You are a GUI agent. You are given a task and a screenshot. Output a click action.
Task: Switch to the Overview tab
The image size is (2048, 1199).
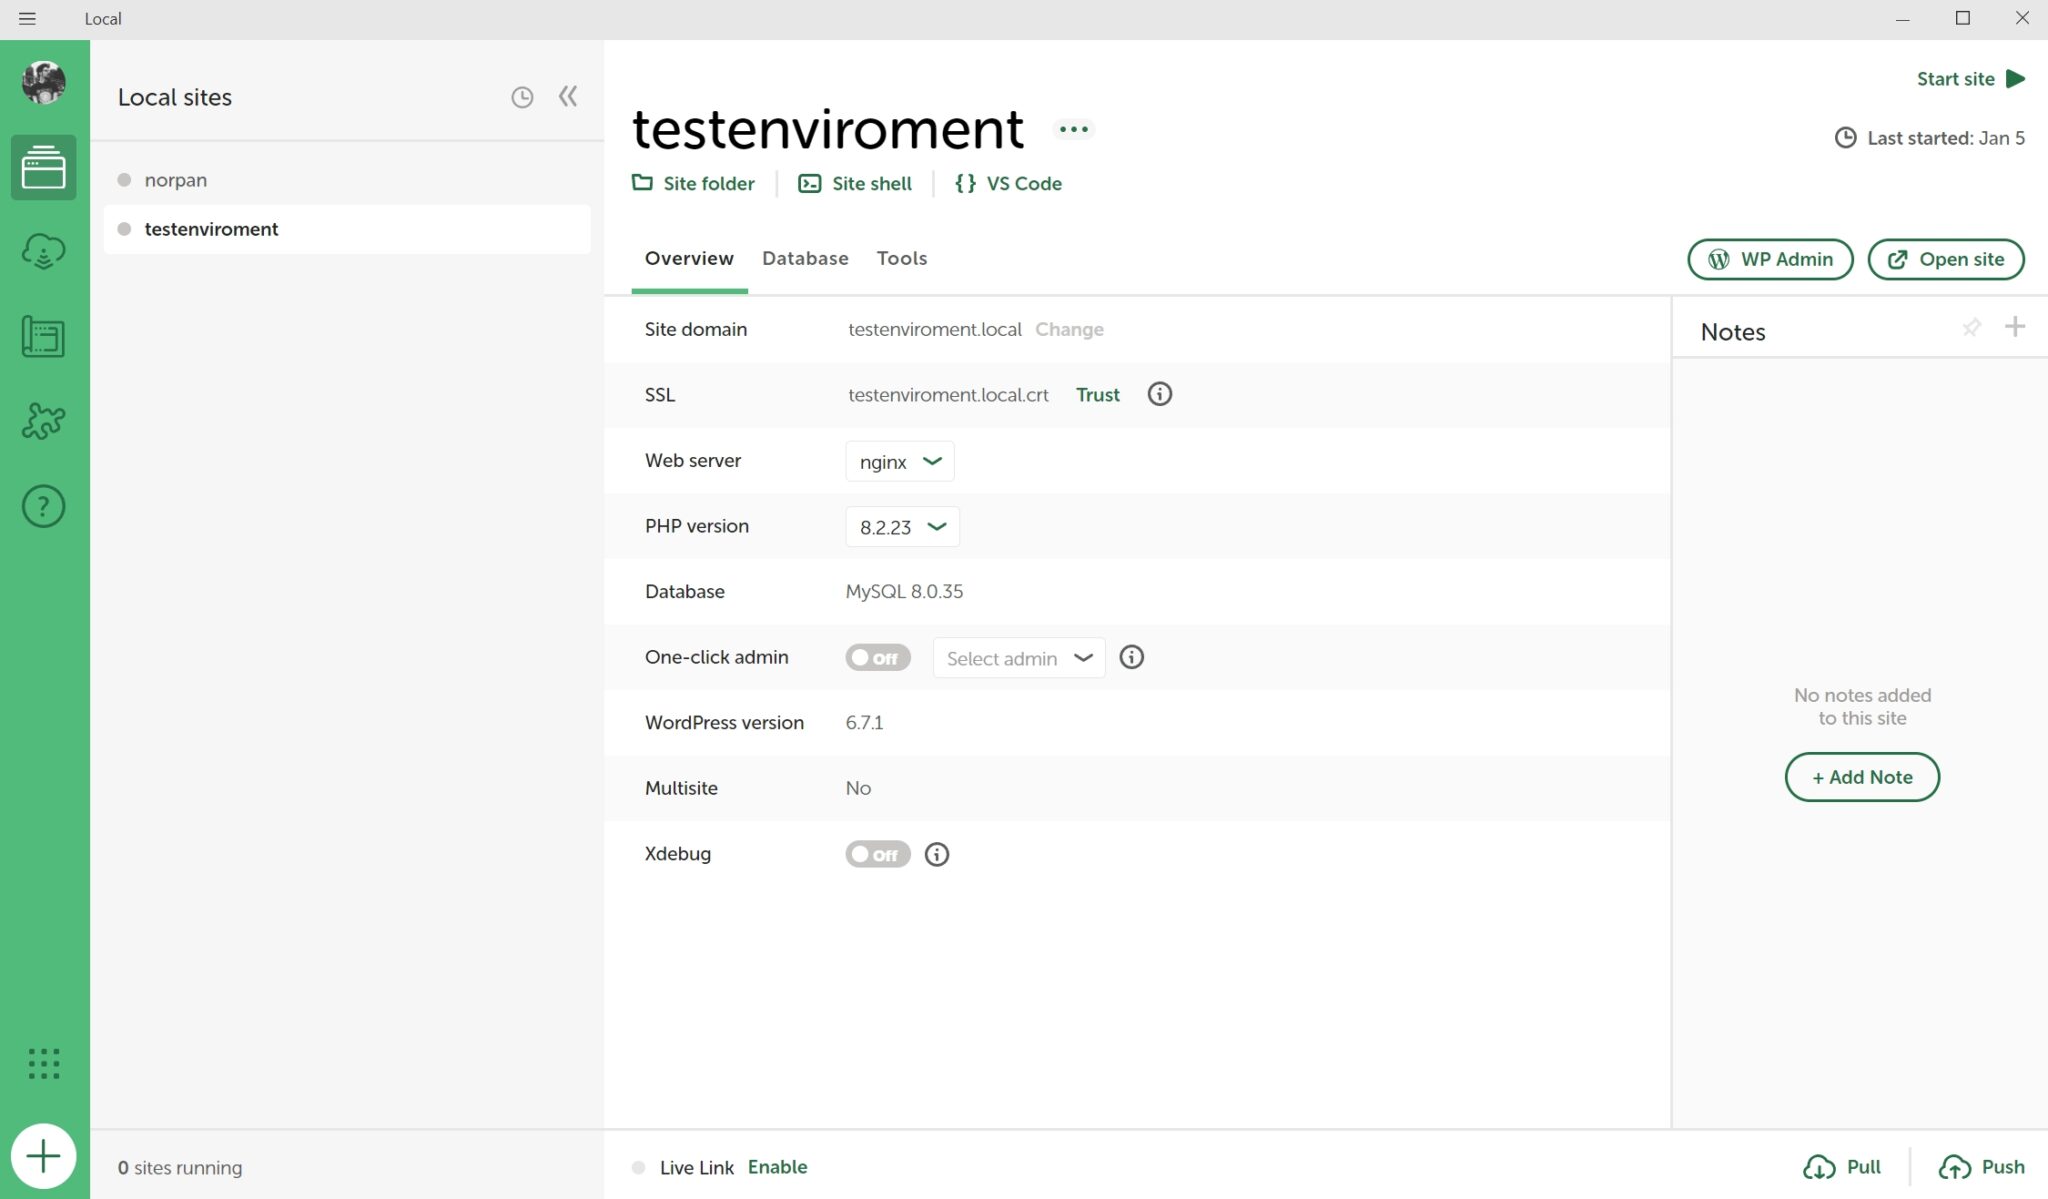pos(689,258)
